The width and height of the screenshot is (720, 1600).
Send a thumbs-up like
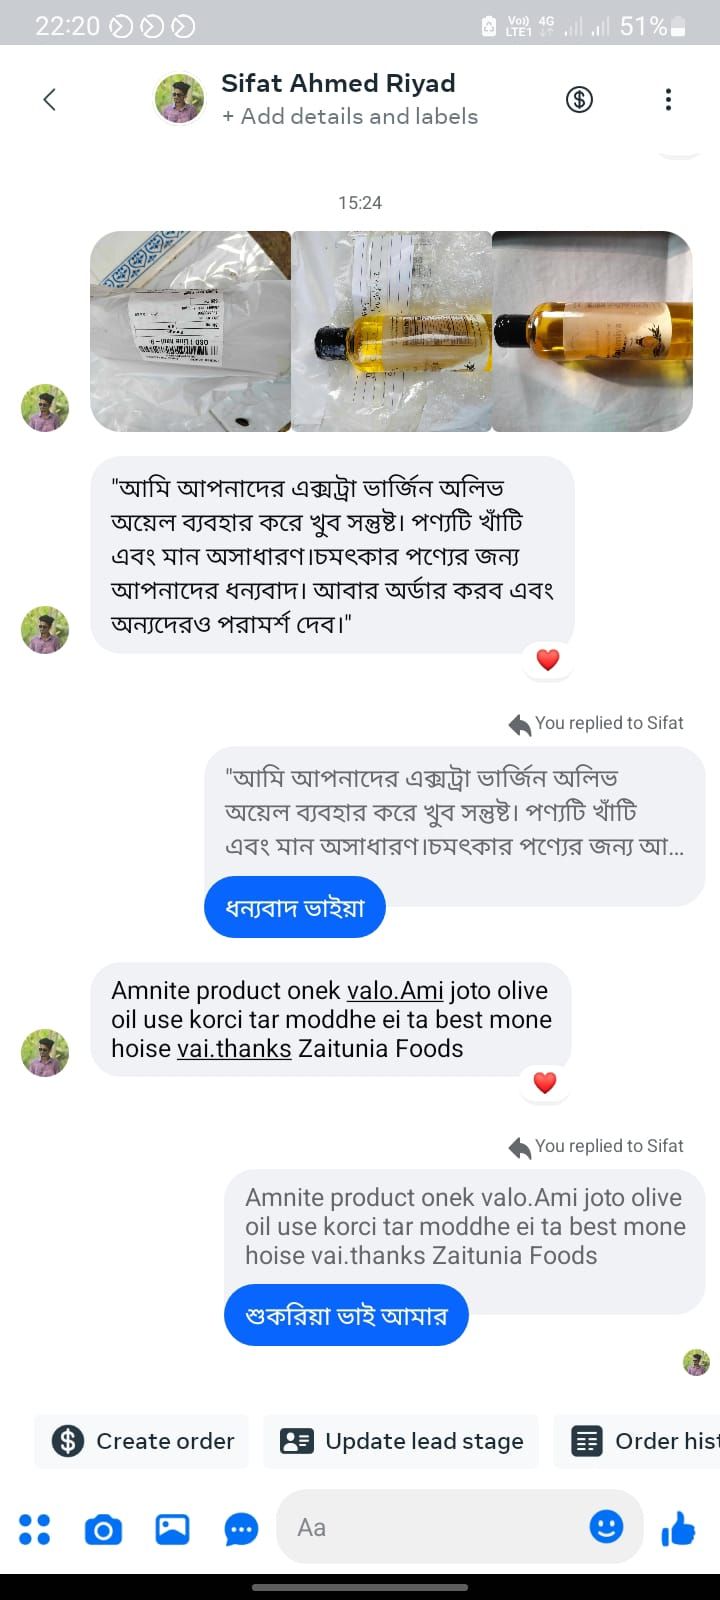678,1528
